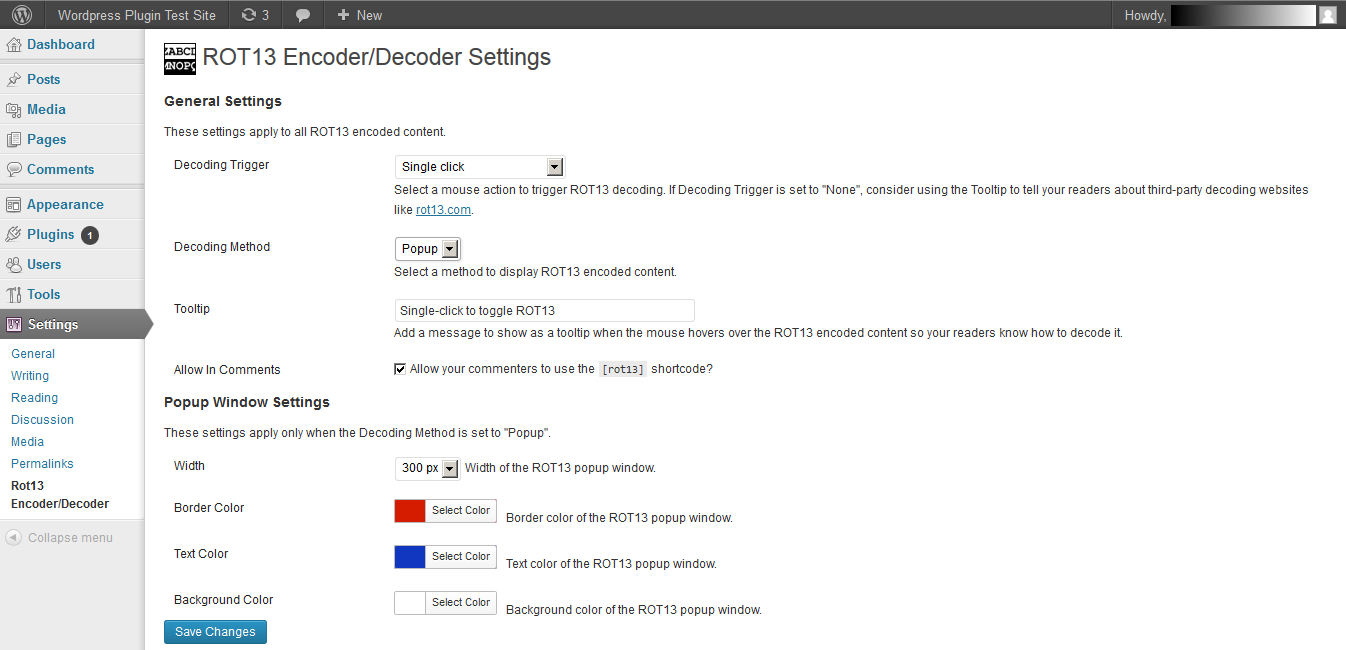Click the red Border Color swatch
The image size is (1346, 650).
pos(410,510)
